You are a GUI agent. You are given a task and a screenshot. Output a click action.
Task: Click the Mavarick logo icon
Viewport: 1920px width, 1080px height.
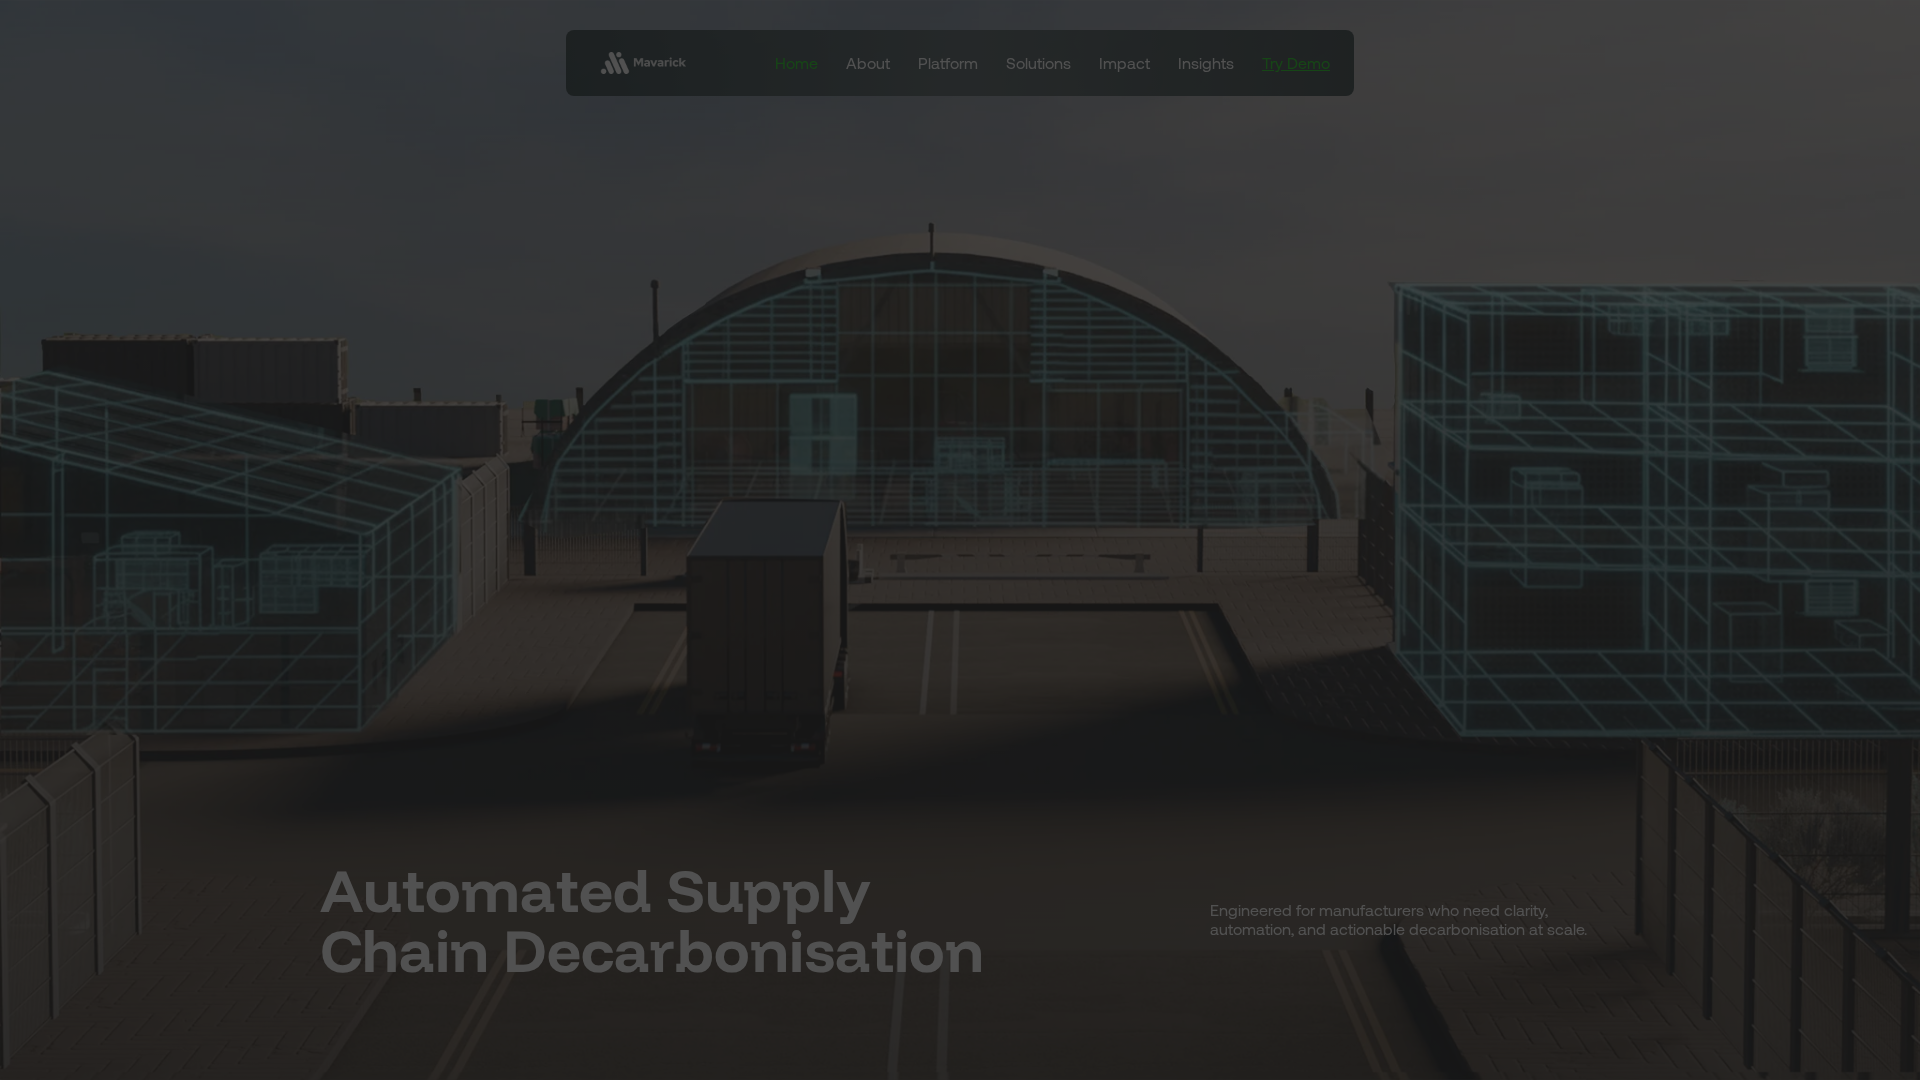click(x=614, y=63)
